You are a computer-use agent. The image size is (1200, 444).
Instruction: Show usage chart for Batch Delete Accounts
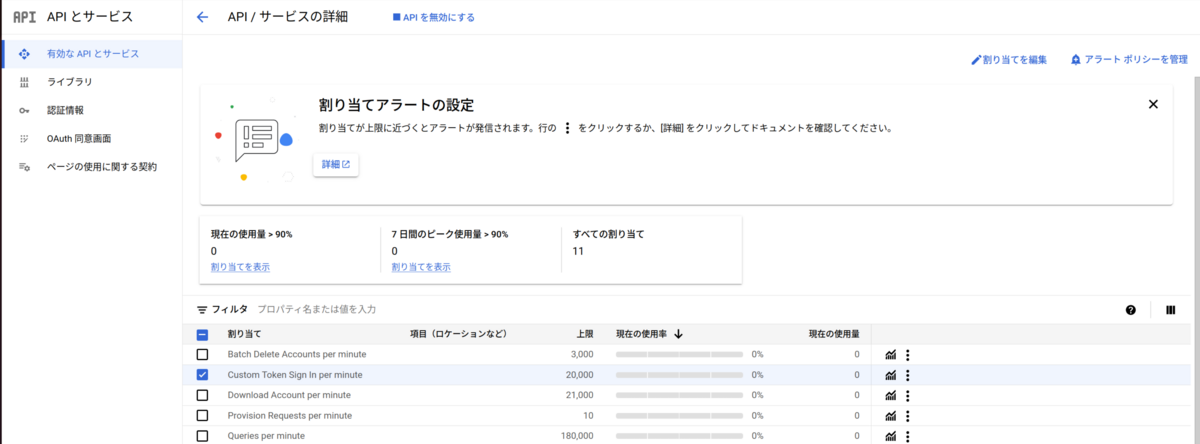point(890,355)
